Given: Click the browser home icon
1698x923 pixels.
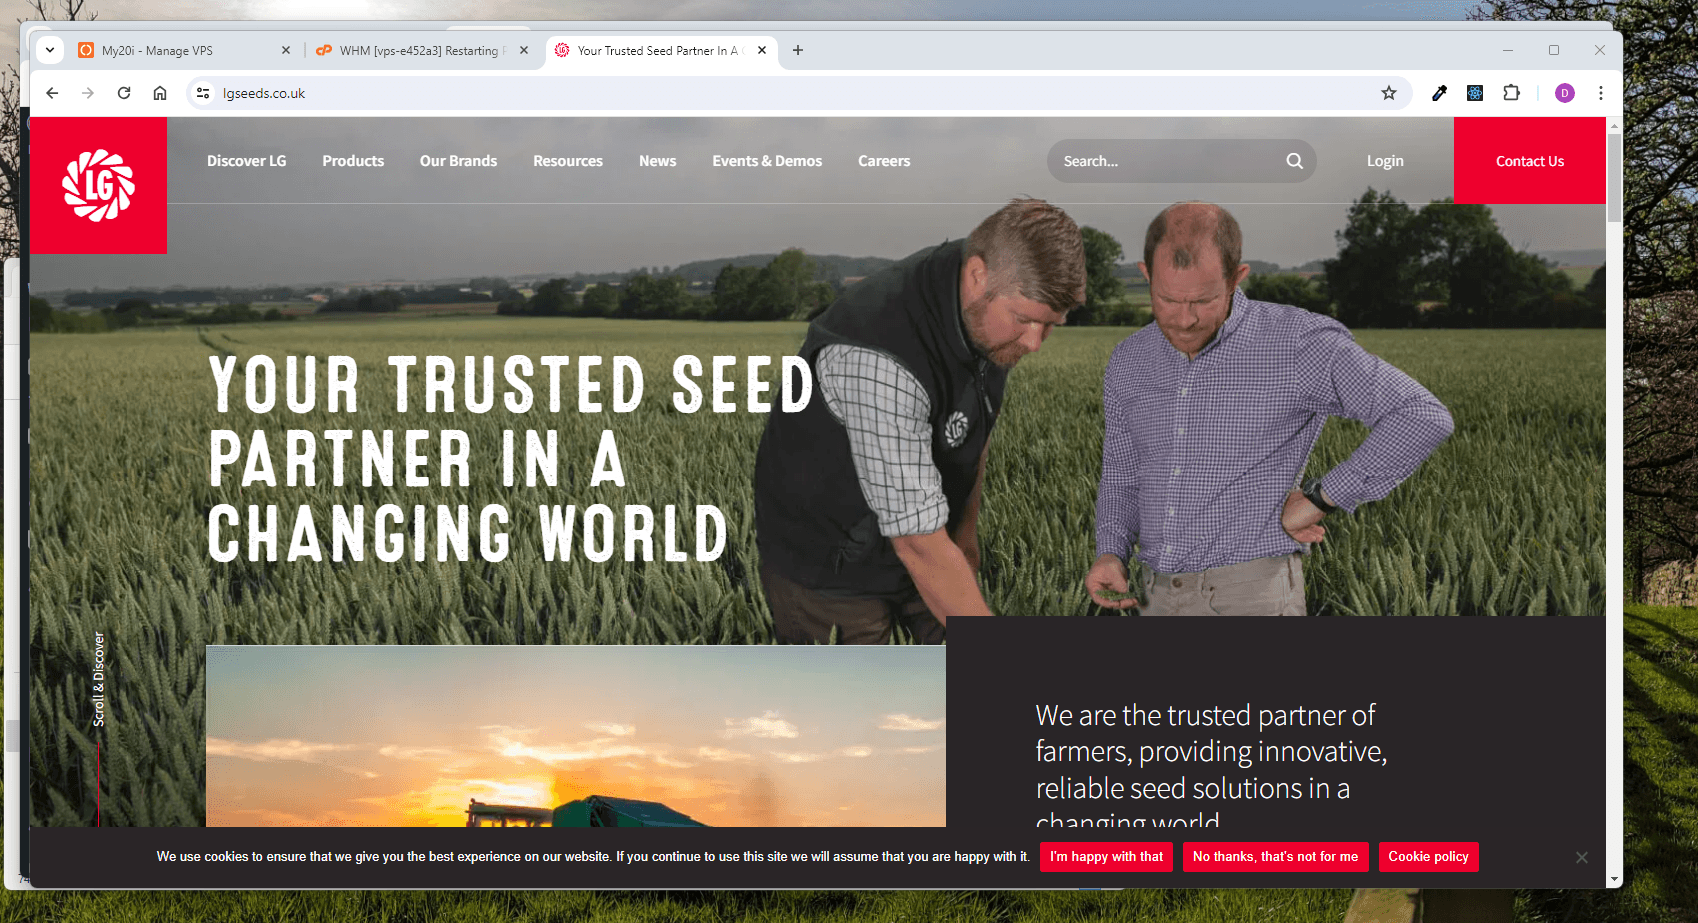Looking at the screenshot, I should [x=160, y=92].
